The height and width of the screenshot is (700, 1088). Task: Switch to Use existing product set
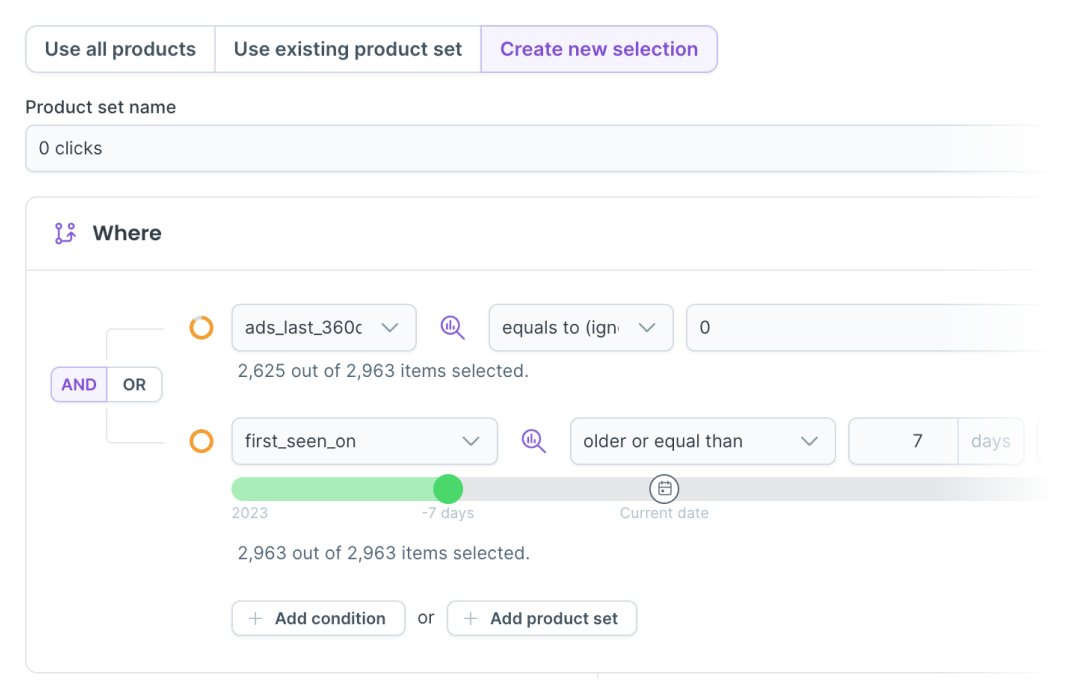tap(348, 49)
